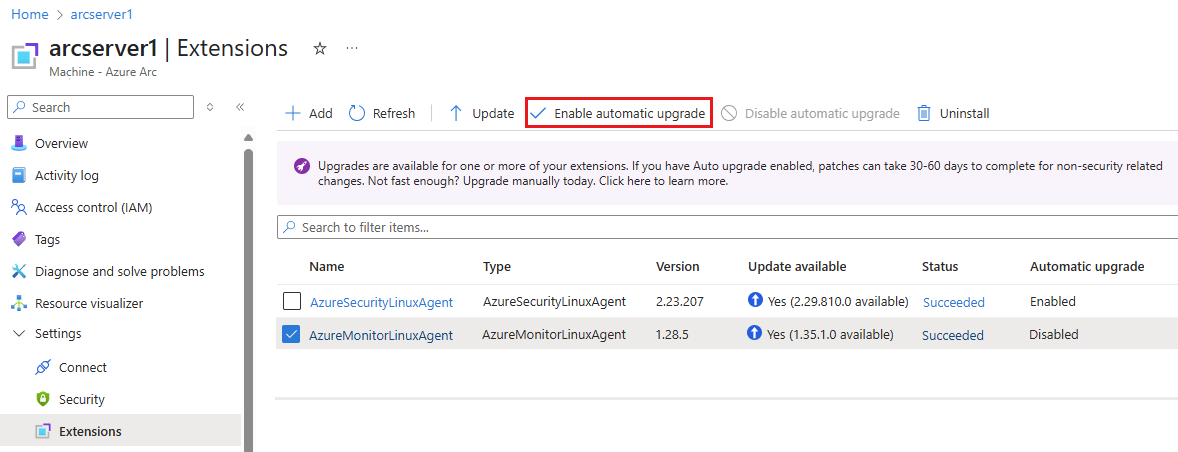Select Connect in the Settings menu
This screenshot has height=452, width=1178.
pyautogui.click(x=82, y=367)
